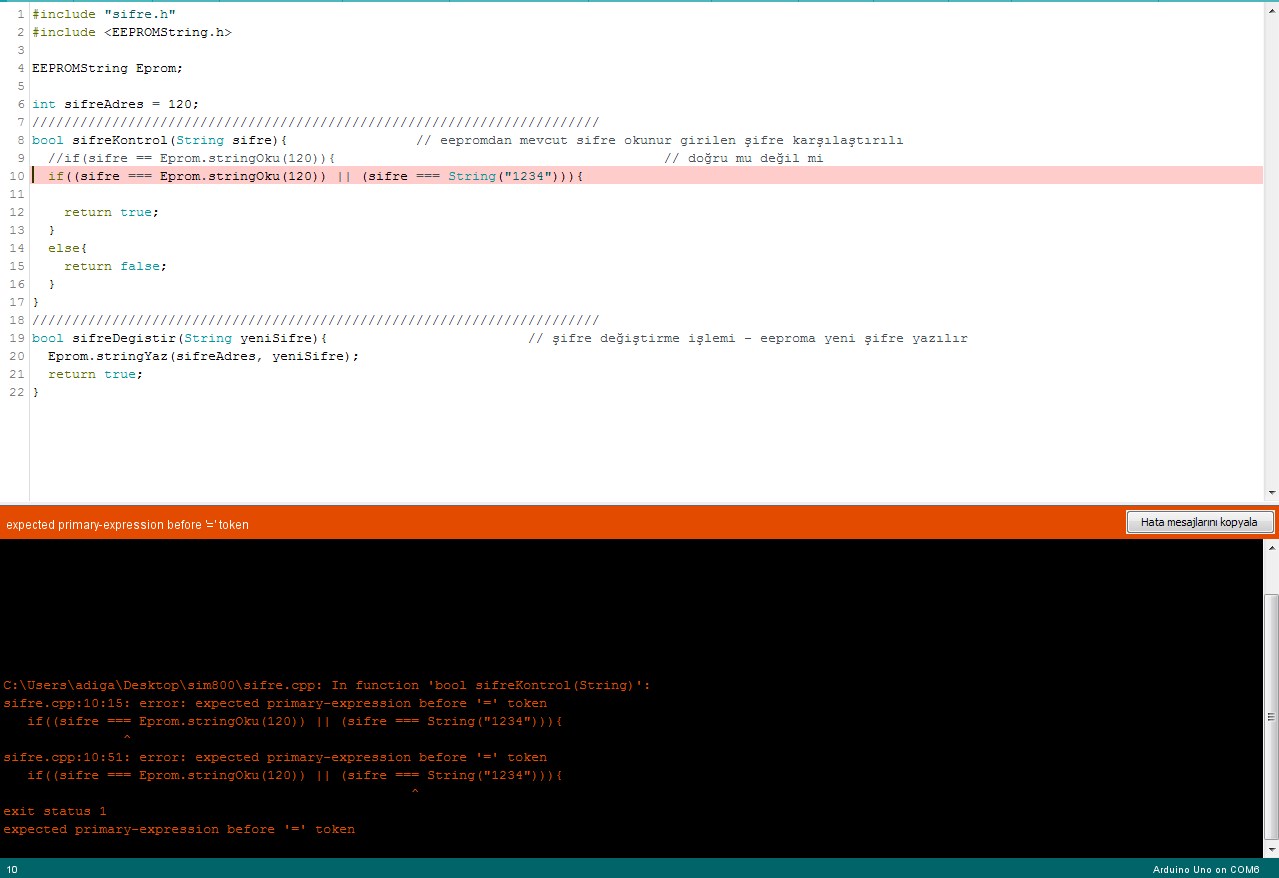Image resolution: width=1279 pixels, height=878 pixels.
Task: Click the console scrollbar up arrow
Action: 1271,547
